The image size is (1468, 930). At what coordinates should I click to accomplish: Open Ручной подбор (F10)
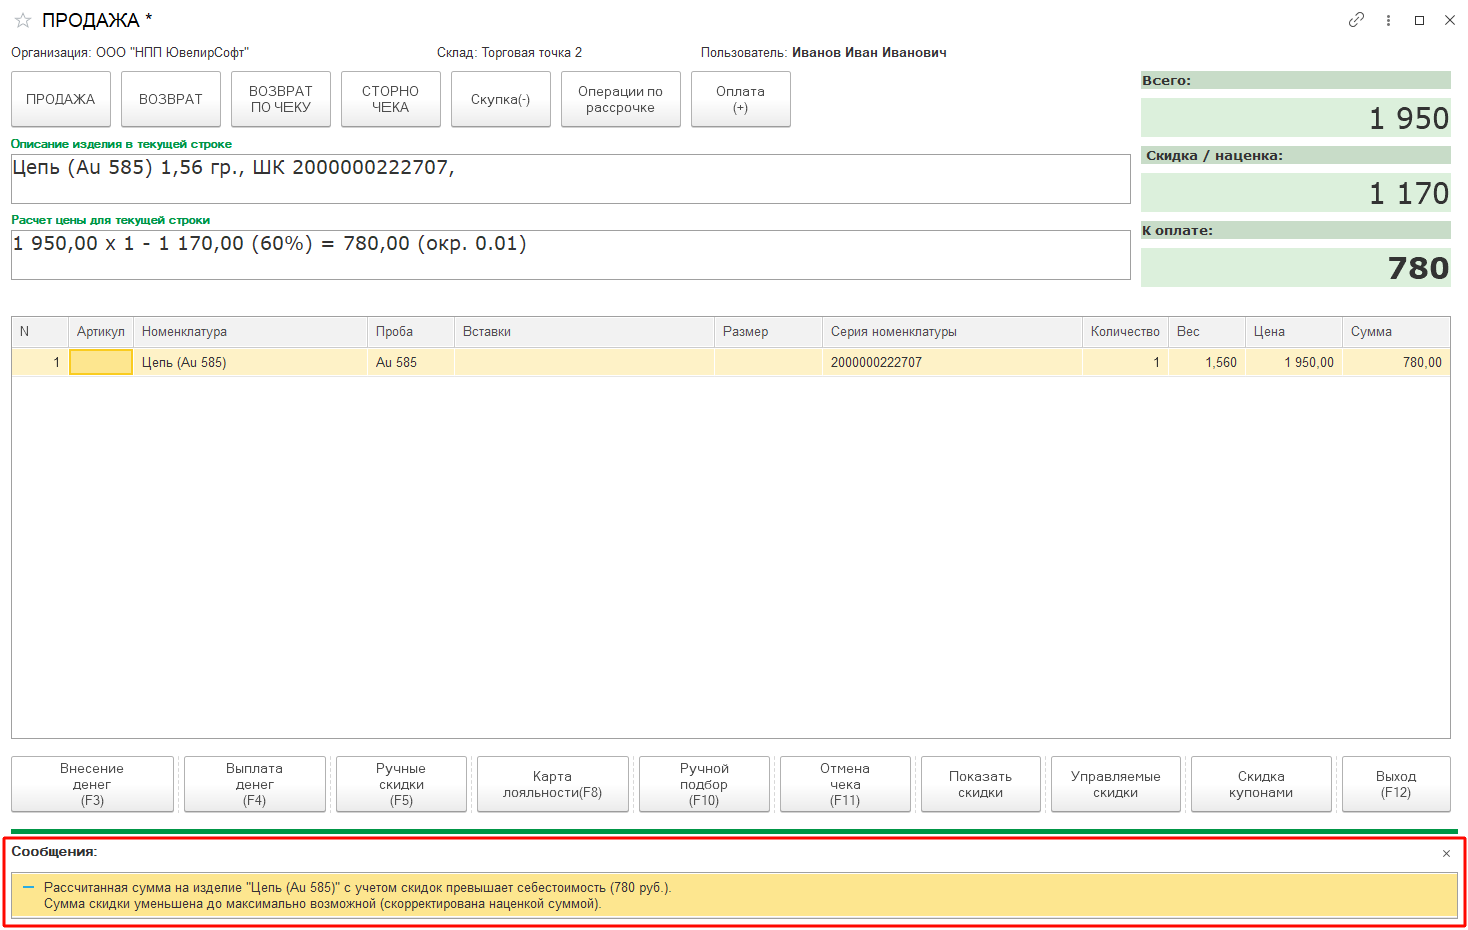[x=705, y=784]
